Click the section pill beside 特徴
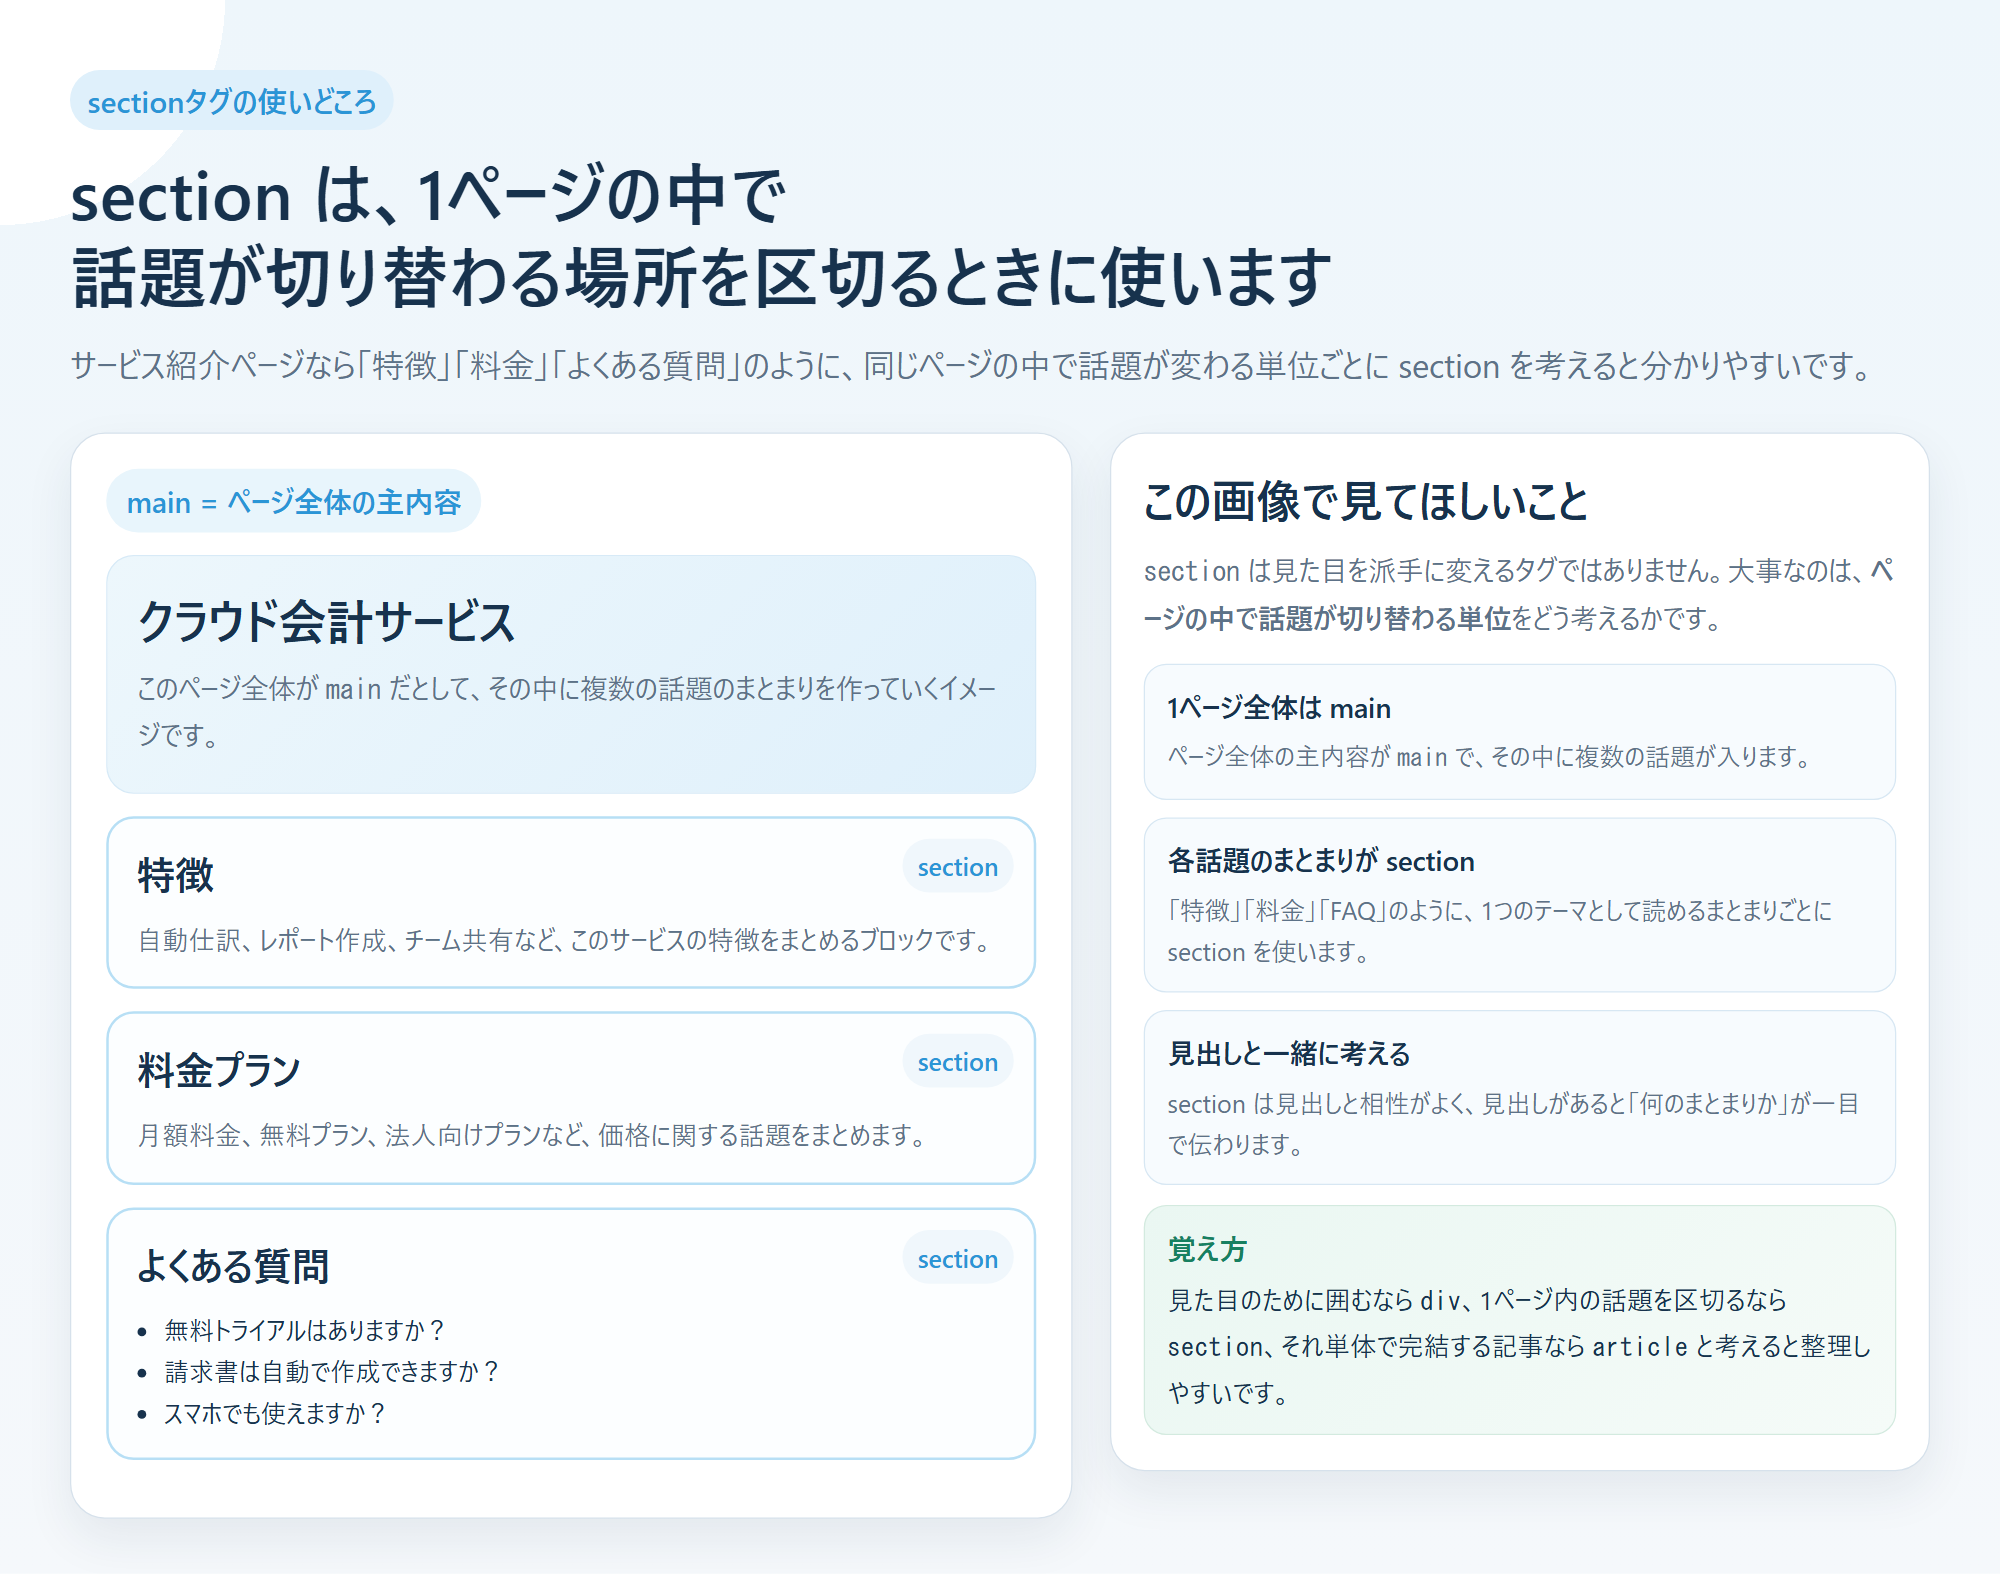The width and height of the screenshot is (2000, 1574). point(956,867)
